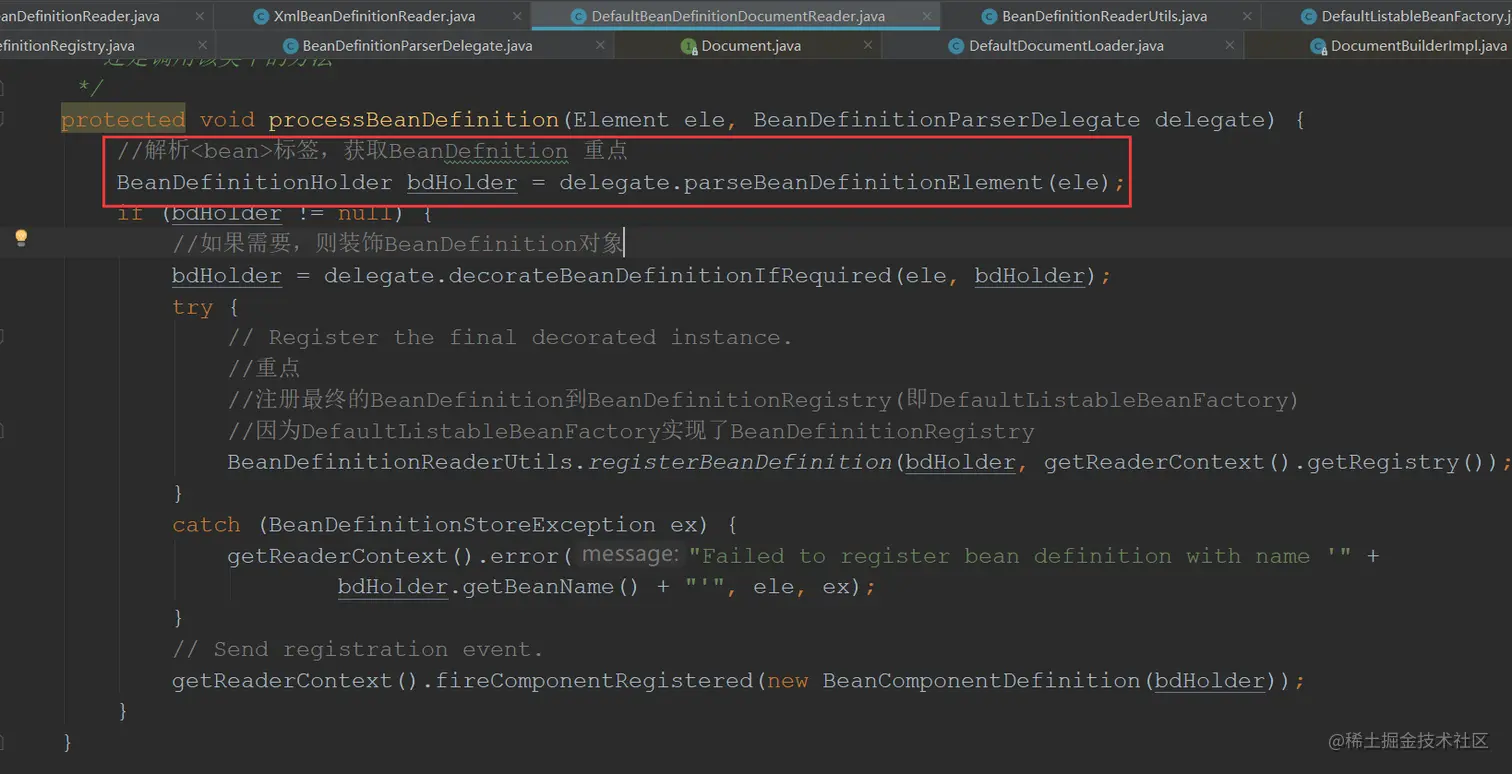Click decorateBeanDefinitionIfRequired method call

tap(669, 275)
